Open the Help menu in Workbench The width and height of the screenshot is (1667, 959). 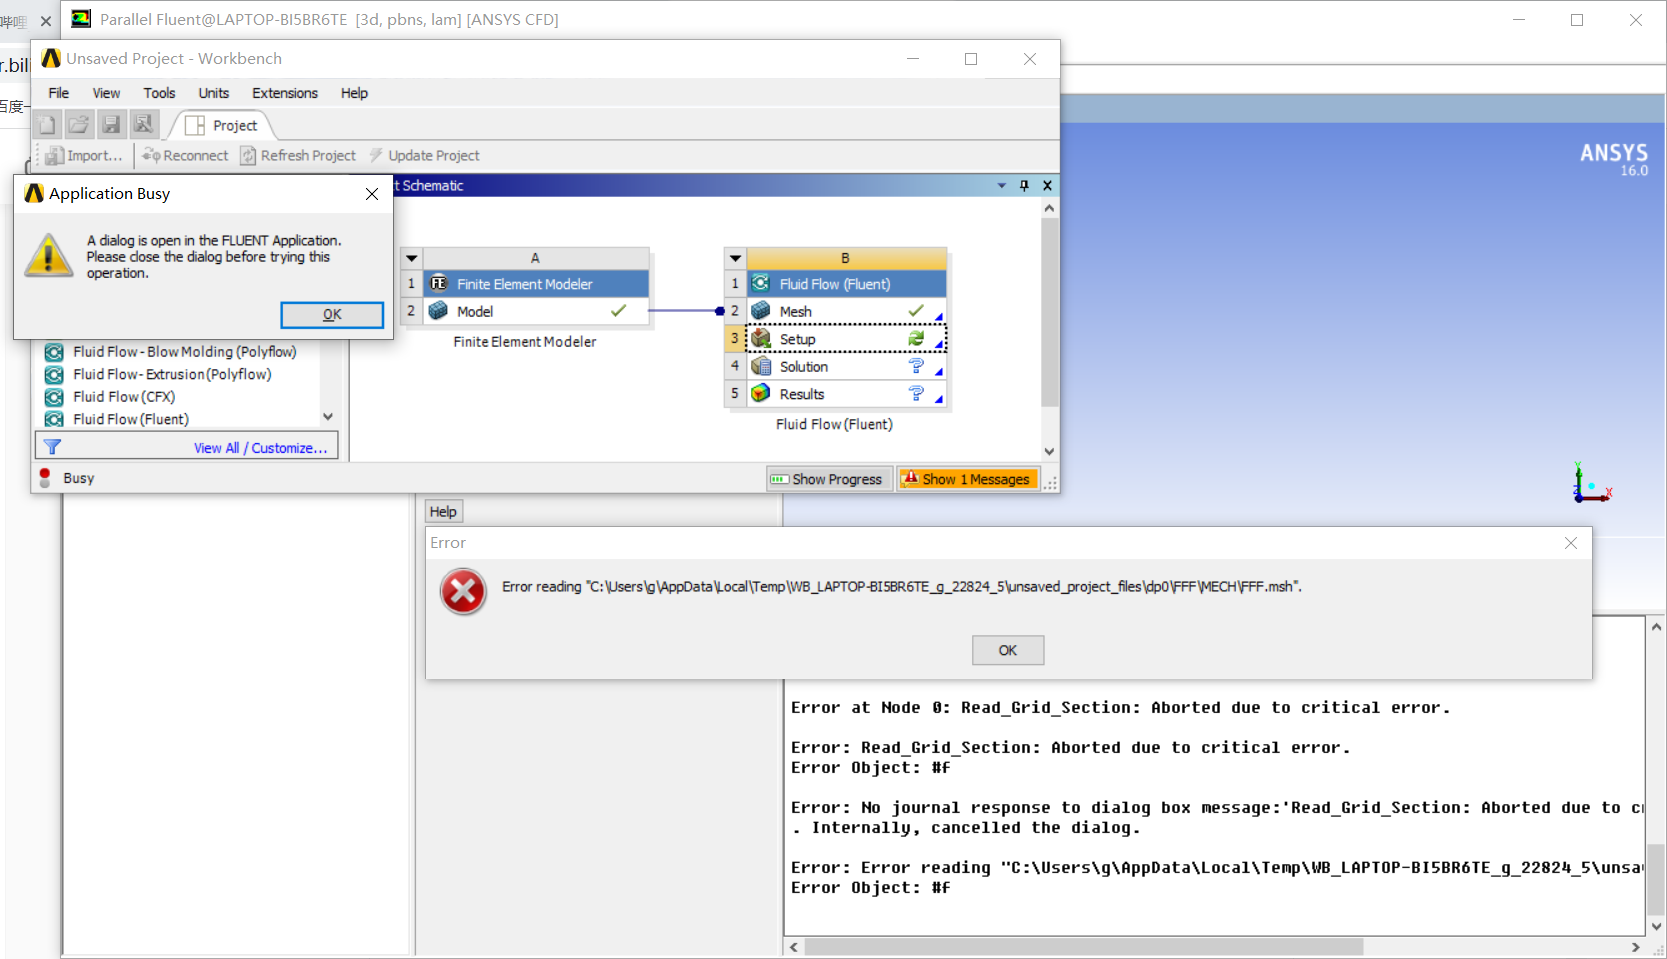click(x=354, y=93)
